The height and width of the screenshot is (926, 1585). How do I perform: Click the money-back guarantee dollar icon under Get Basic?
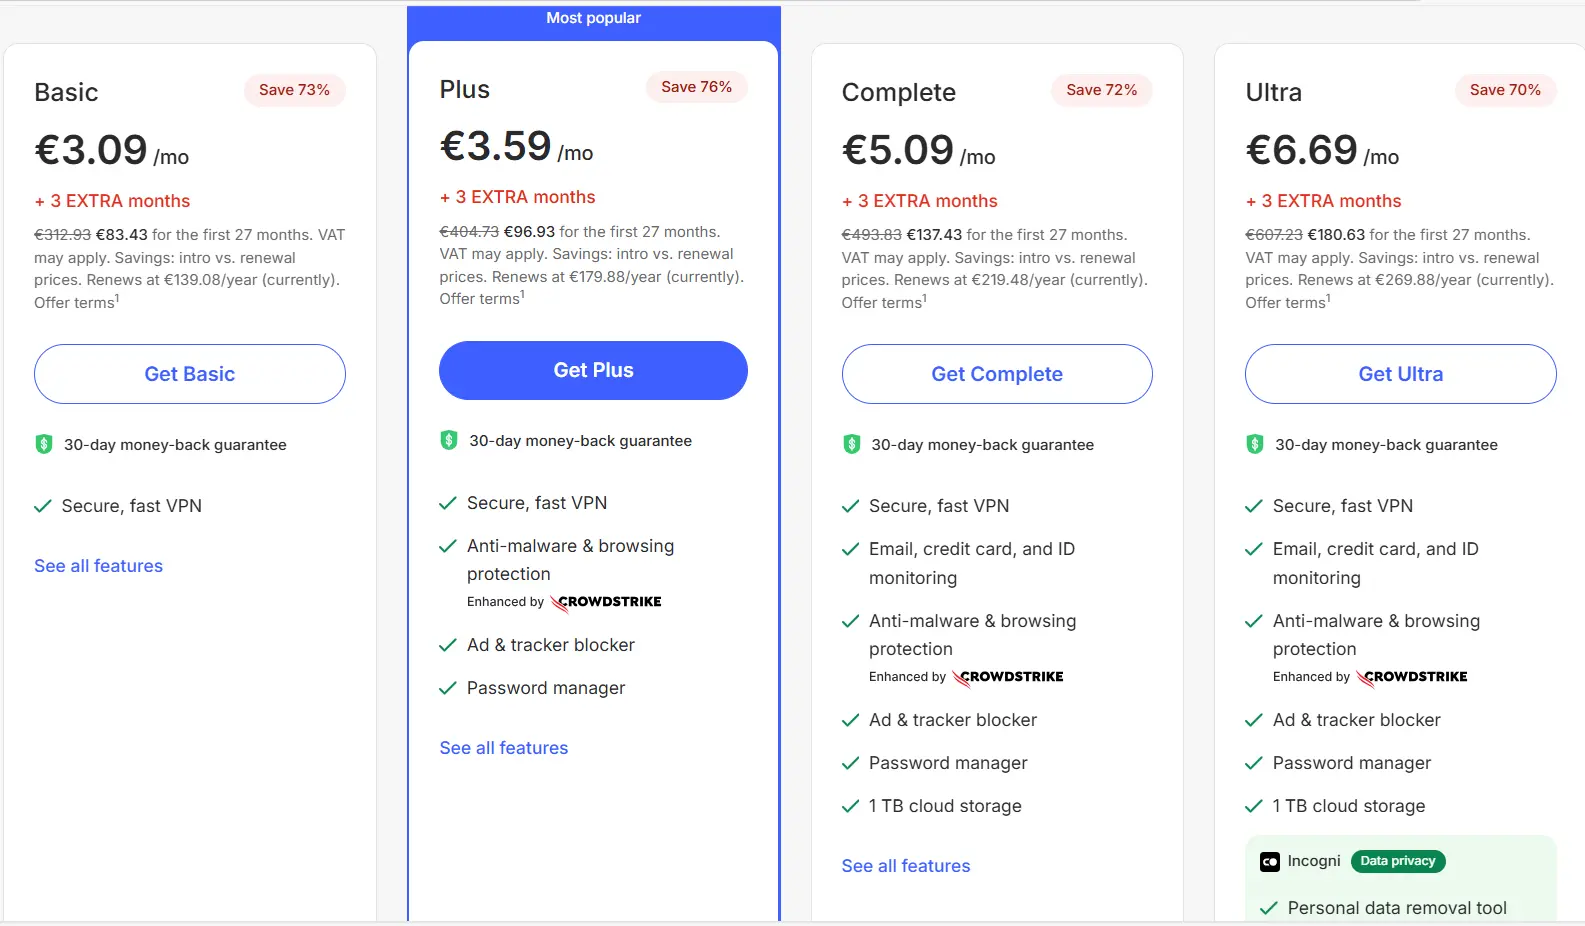point(44,443)
